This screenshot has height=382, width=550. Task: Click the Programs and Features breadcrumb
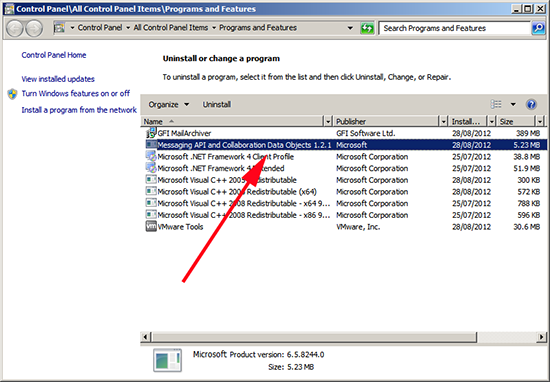pos(258,28)
